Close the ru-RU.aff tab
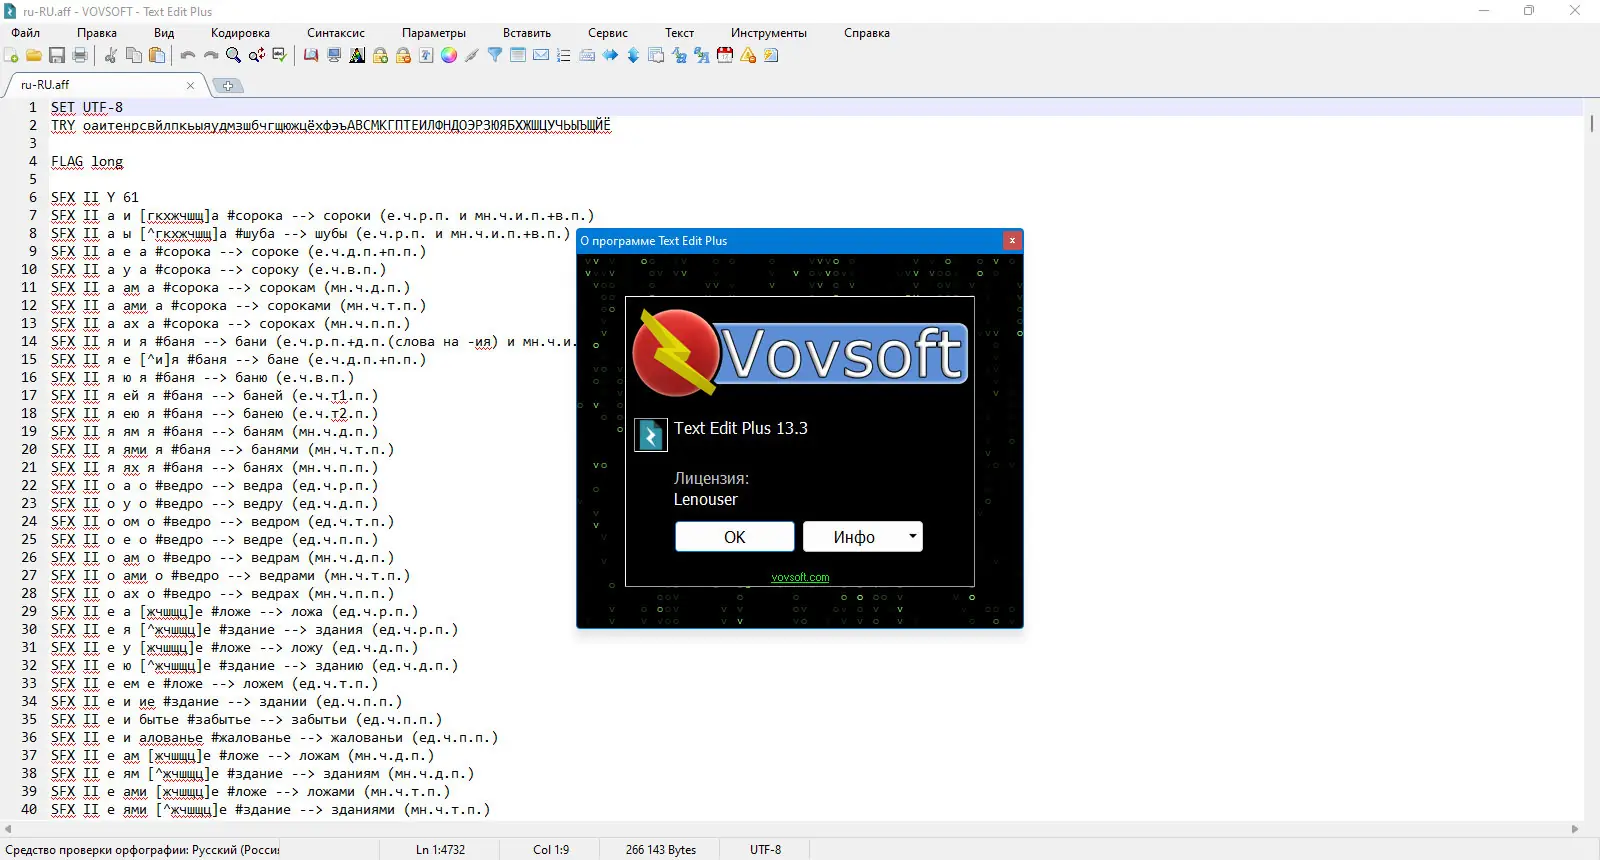Viewport: 1600px width, 860px height. point(190,86)
